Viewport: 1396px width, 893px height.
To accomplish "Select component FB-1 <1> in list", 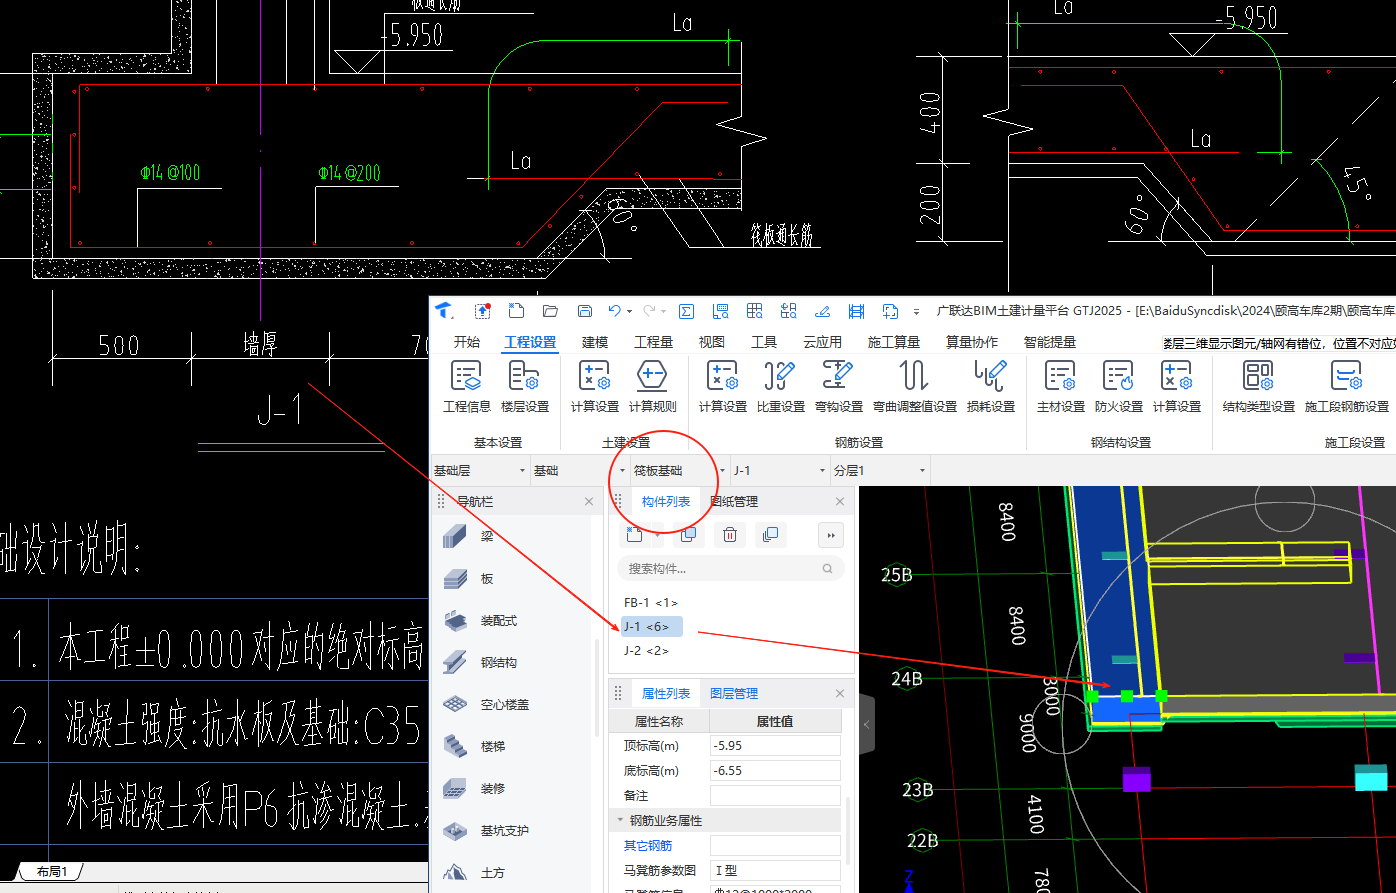I will click(x=651, y=602).
